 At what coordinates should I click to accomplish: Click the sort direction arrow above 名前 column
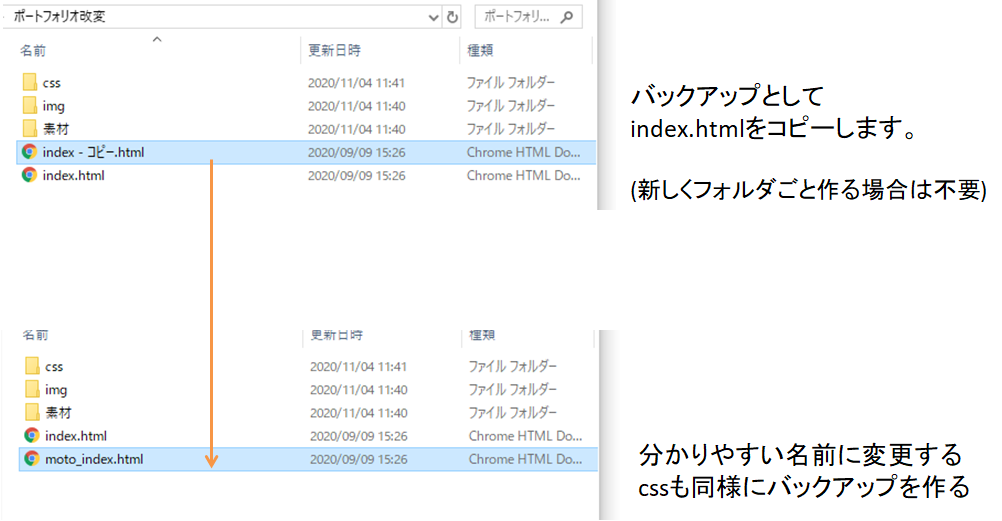pyautogui.click(x=157, y=40)
